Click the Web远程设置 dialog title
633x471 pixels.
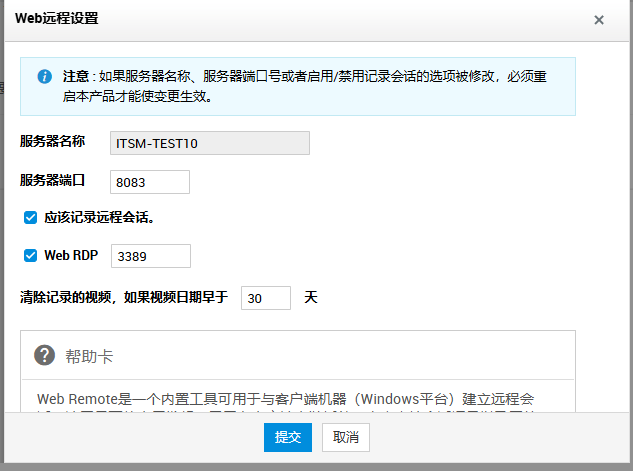[57, 19]
